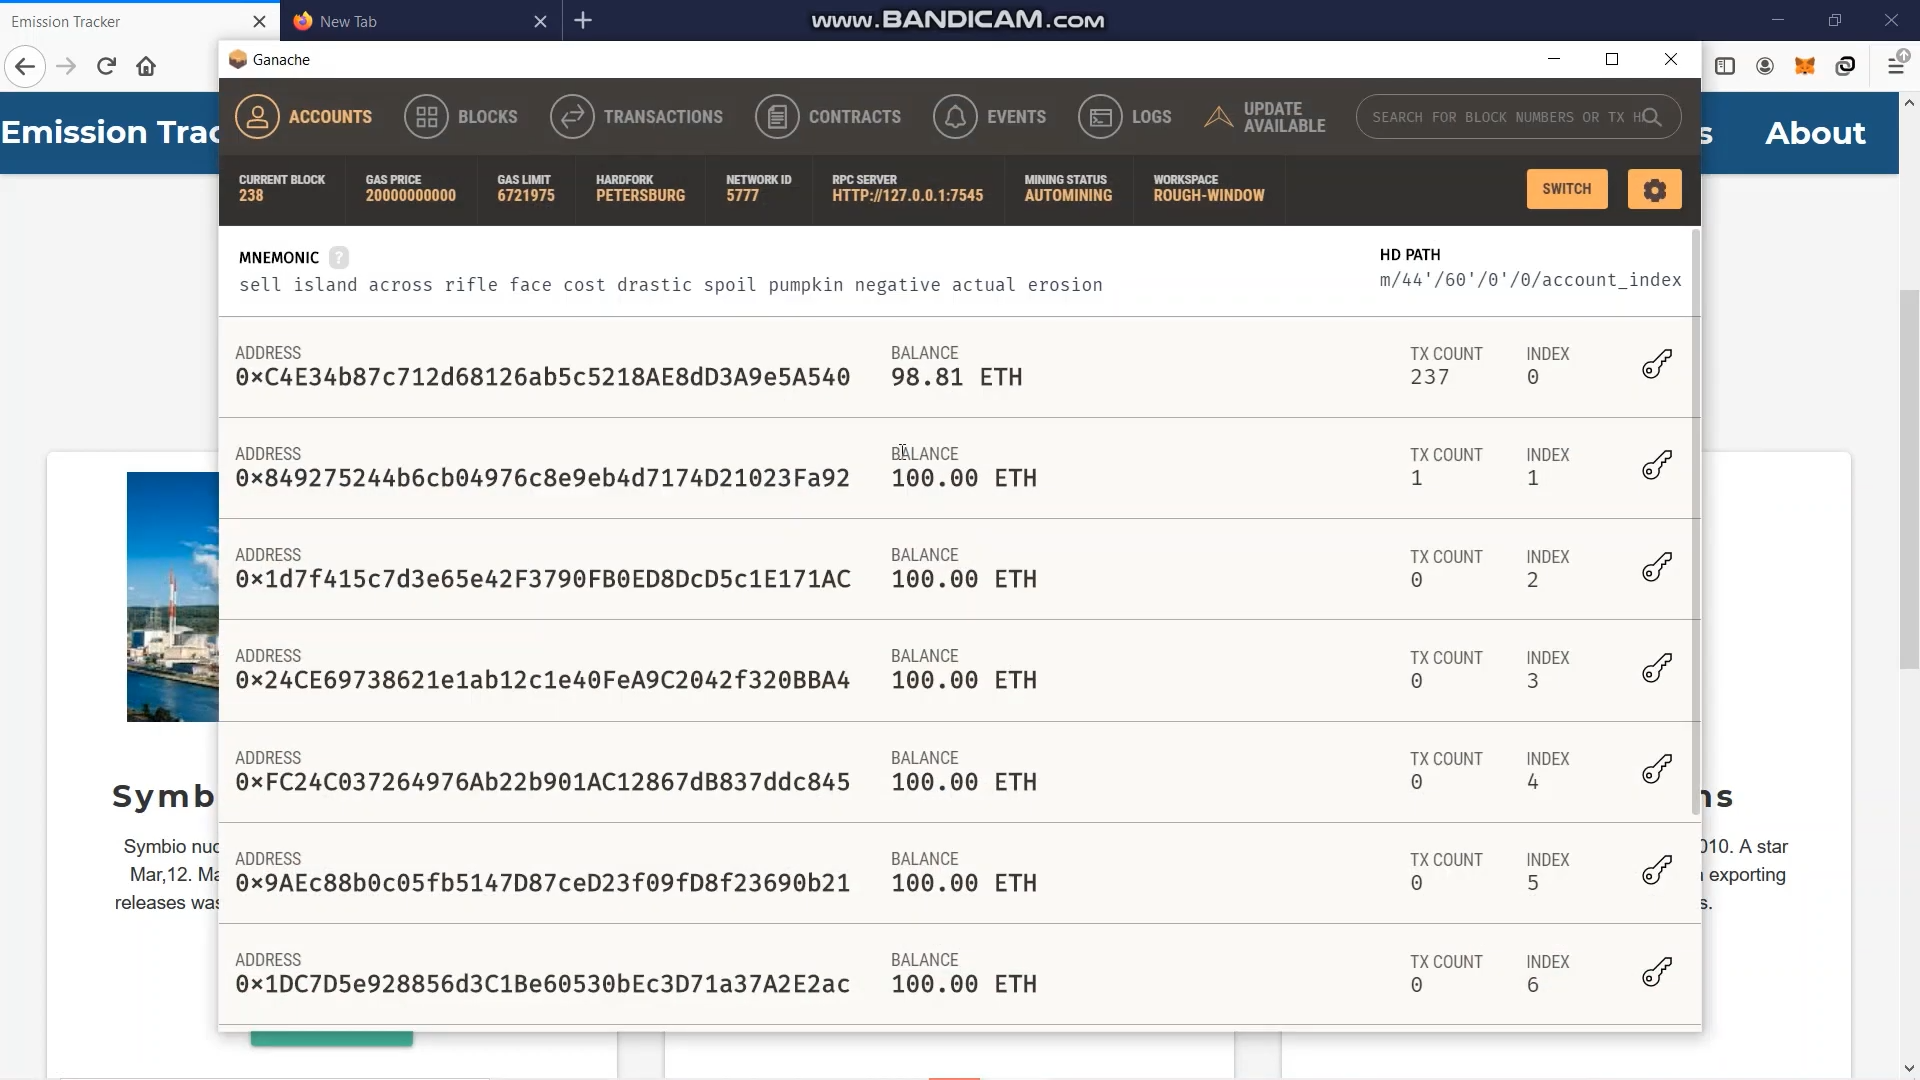Click Ganache accounts list scrollbar
Viewport: 1920px width, 1080px height.
1695,520
